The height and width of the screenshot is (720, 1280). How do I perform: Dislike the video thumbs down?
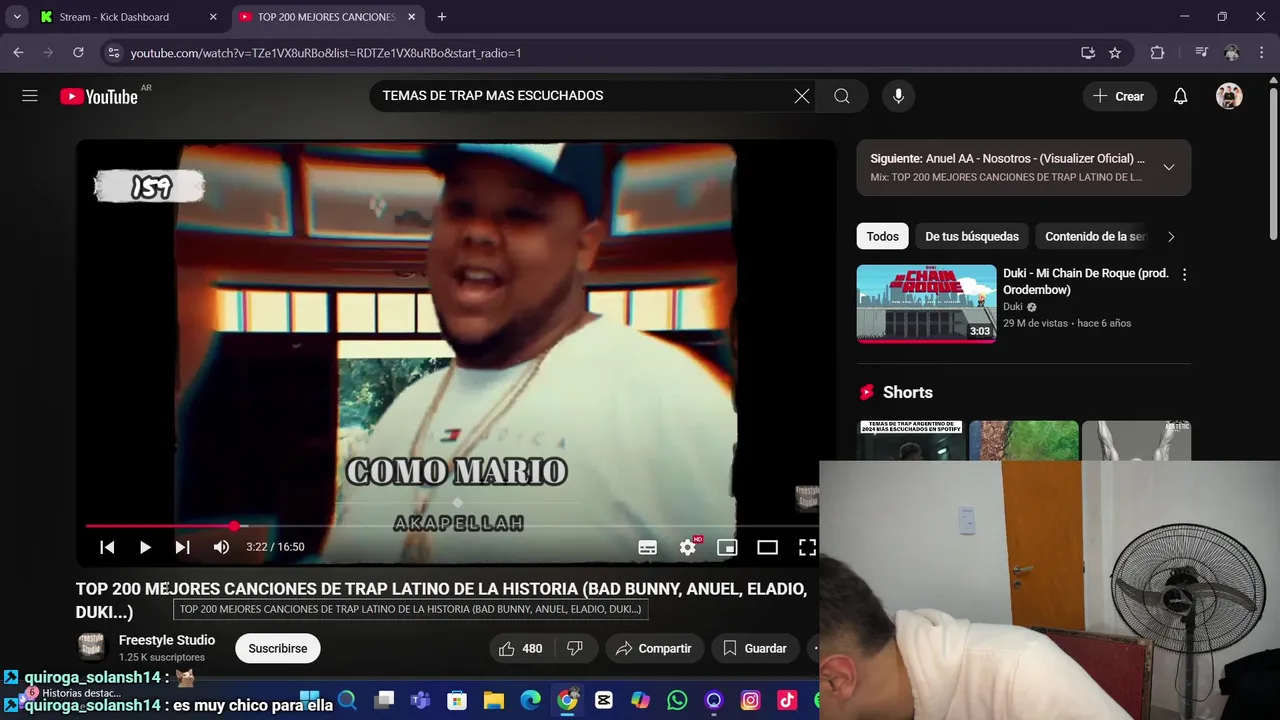[575, 648]
